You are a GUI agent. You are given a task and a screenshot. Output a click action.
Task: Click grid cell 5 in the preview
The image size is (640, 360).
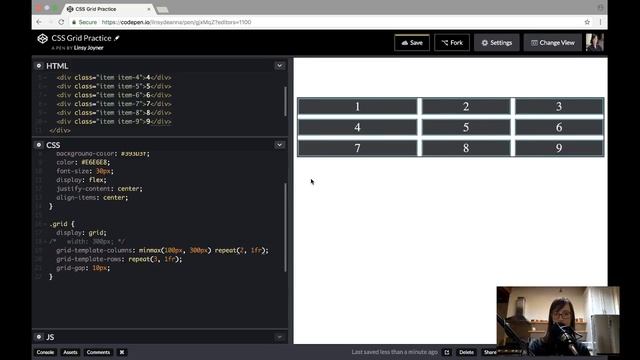466,127
